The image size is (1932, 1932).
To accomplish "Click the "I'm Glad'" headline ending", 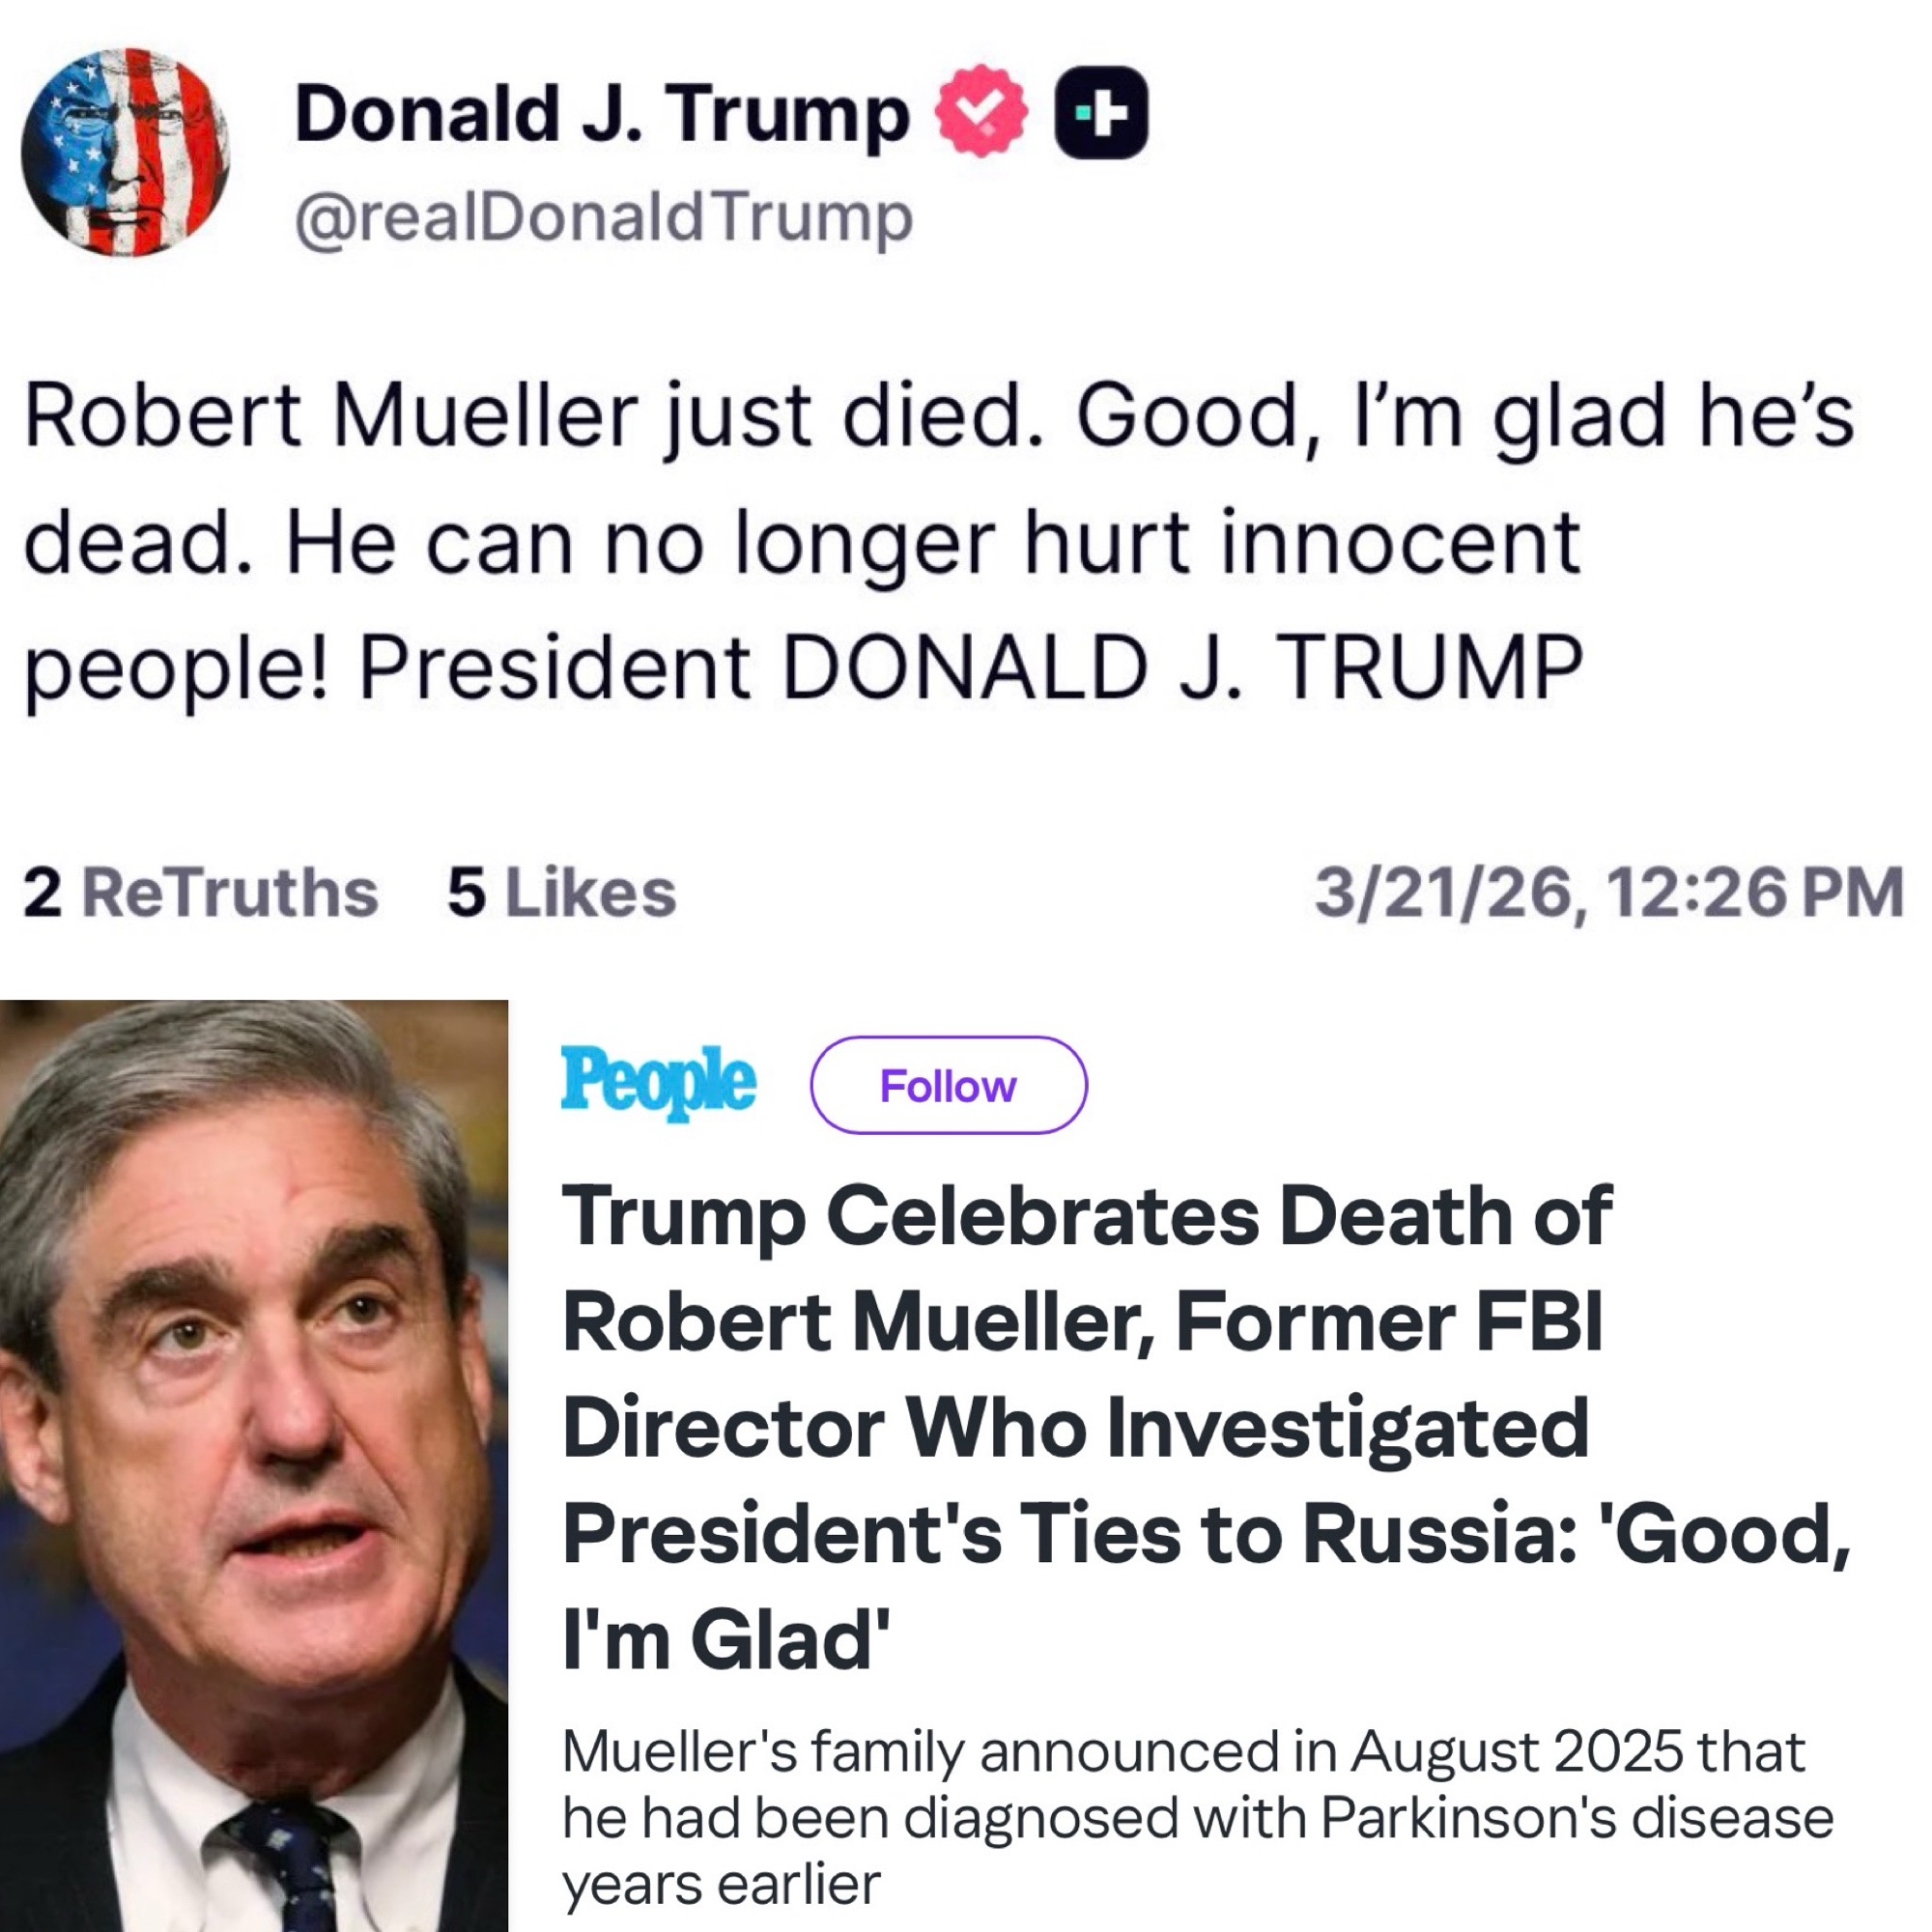I will click(x=727, y=1640).
